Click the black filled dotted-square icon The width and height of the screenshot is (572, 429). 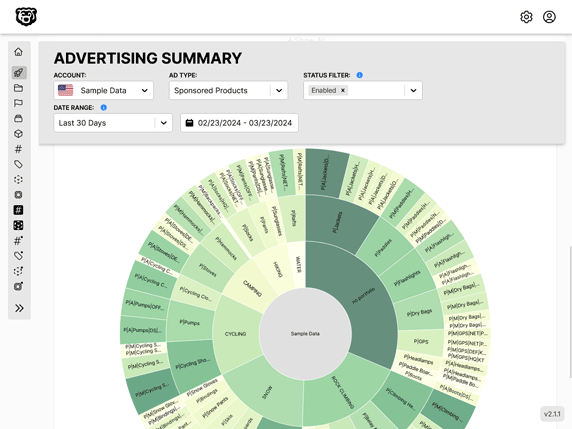pyautogui.click(x=19, y=225)
